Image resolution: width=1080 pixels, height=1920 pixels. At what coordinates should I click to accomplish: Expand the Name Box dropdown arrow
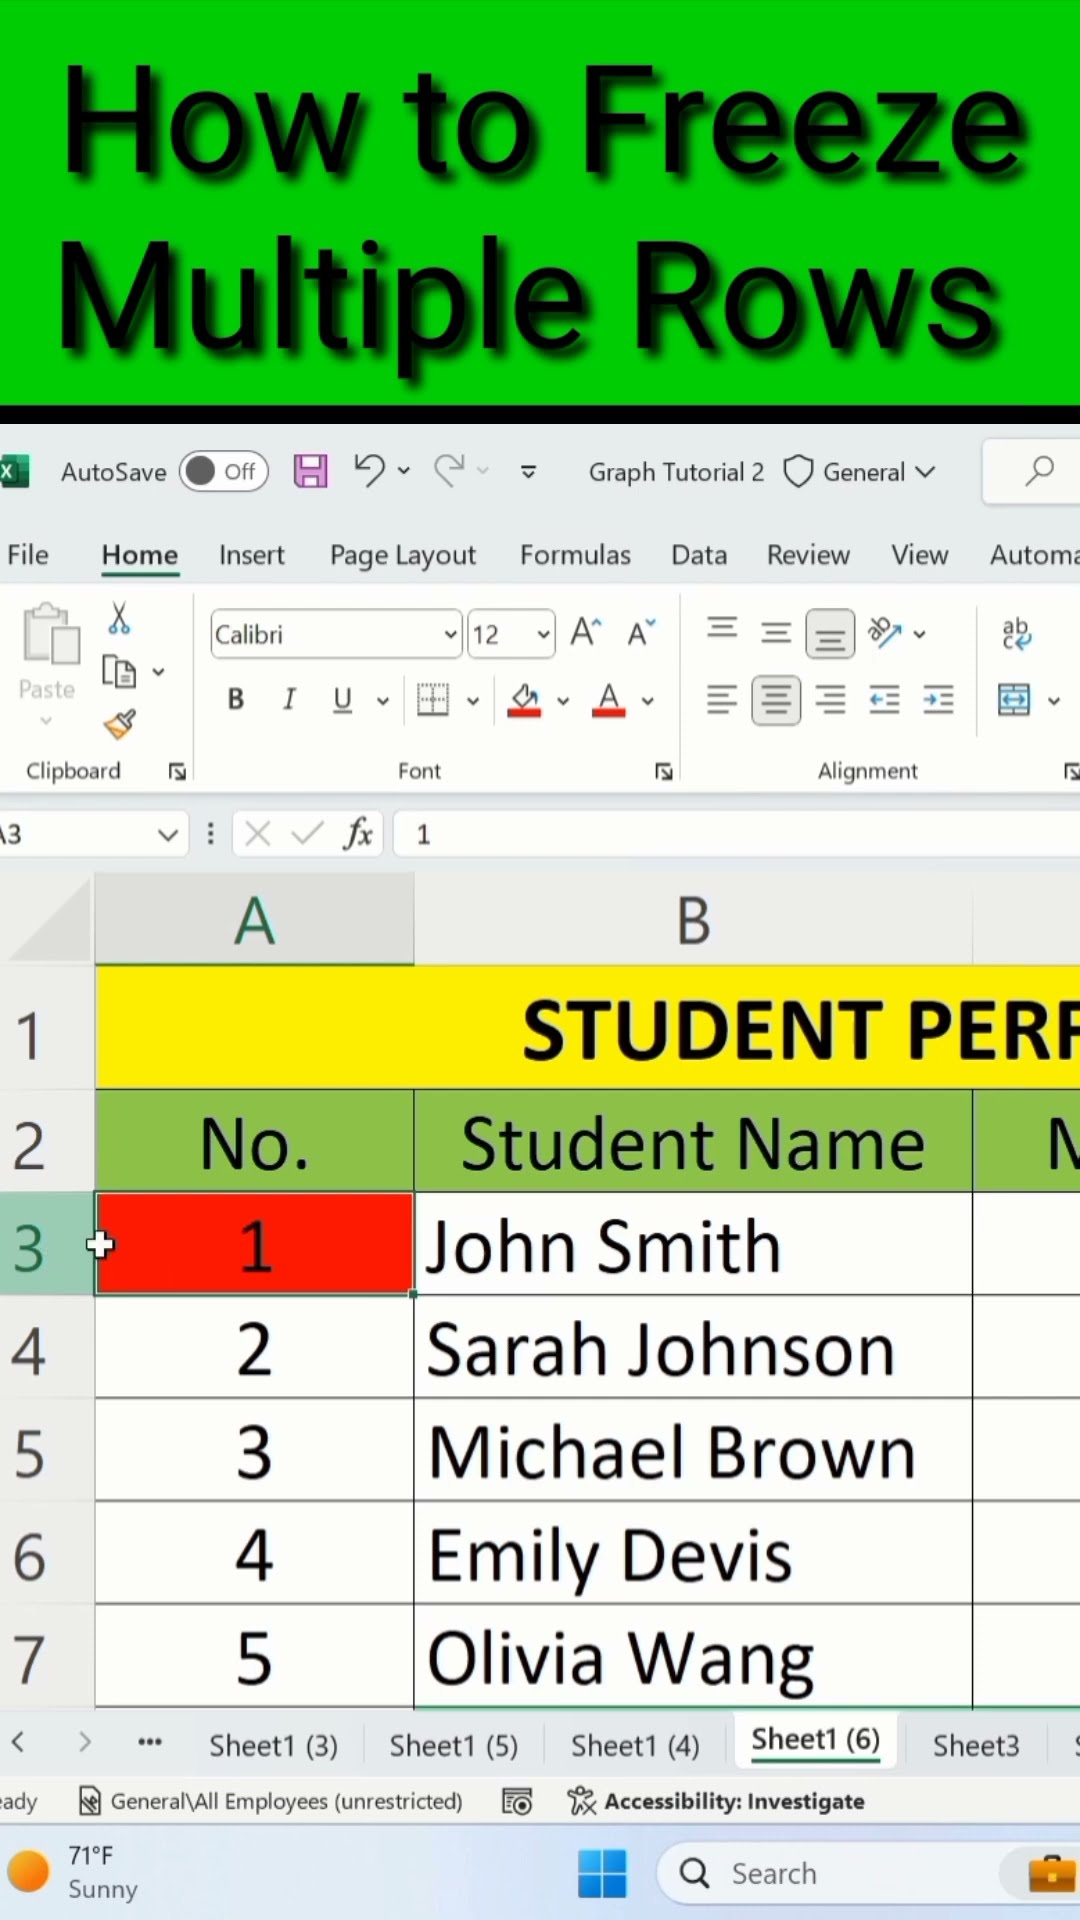pyautogui.click(x=168, y=834)
